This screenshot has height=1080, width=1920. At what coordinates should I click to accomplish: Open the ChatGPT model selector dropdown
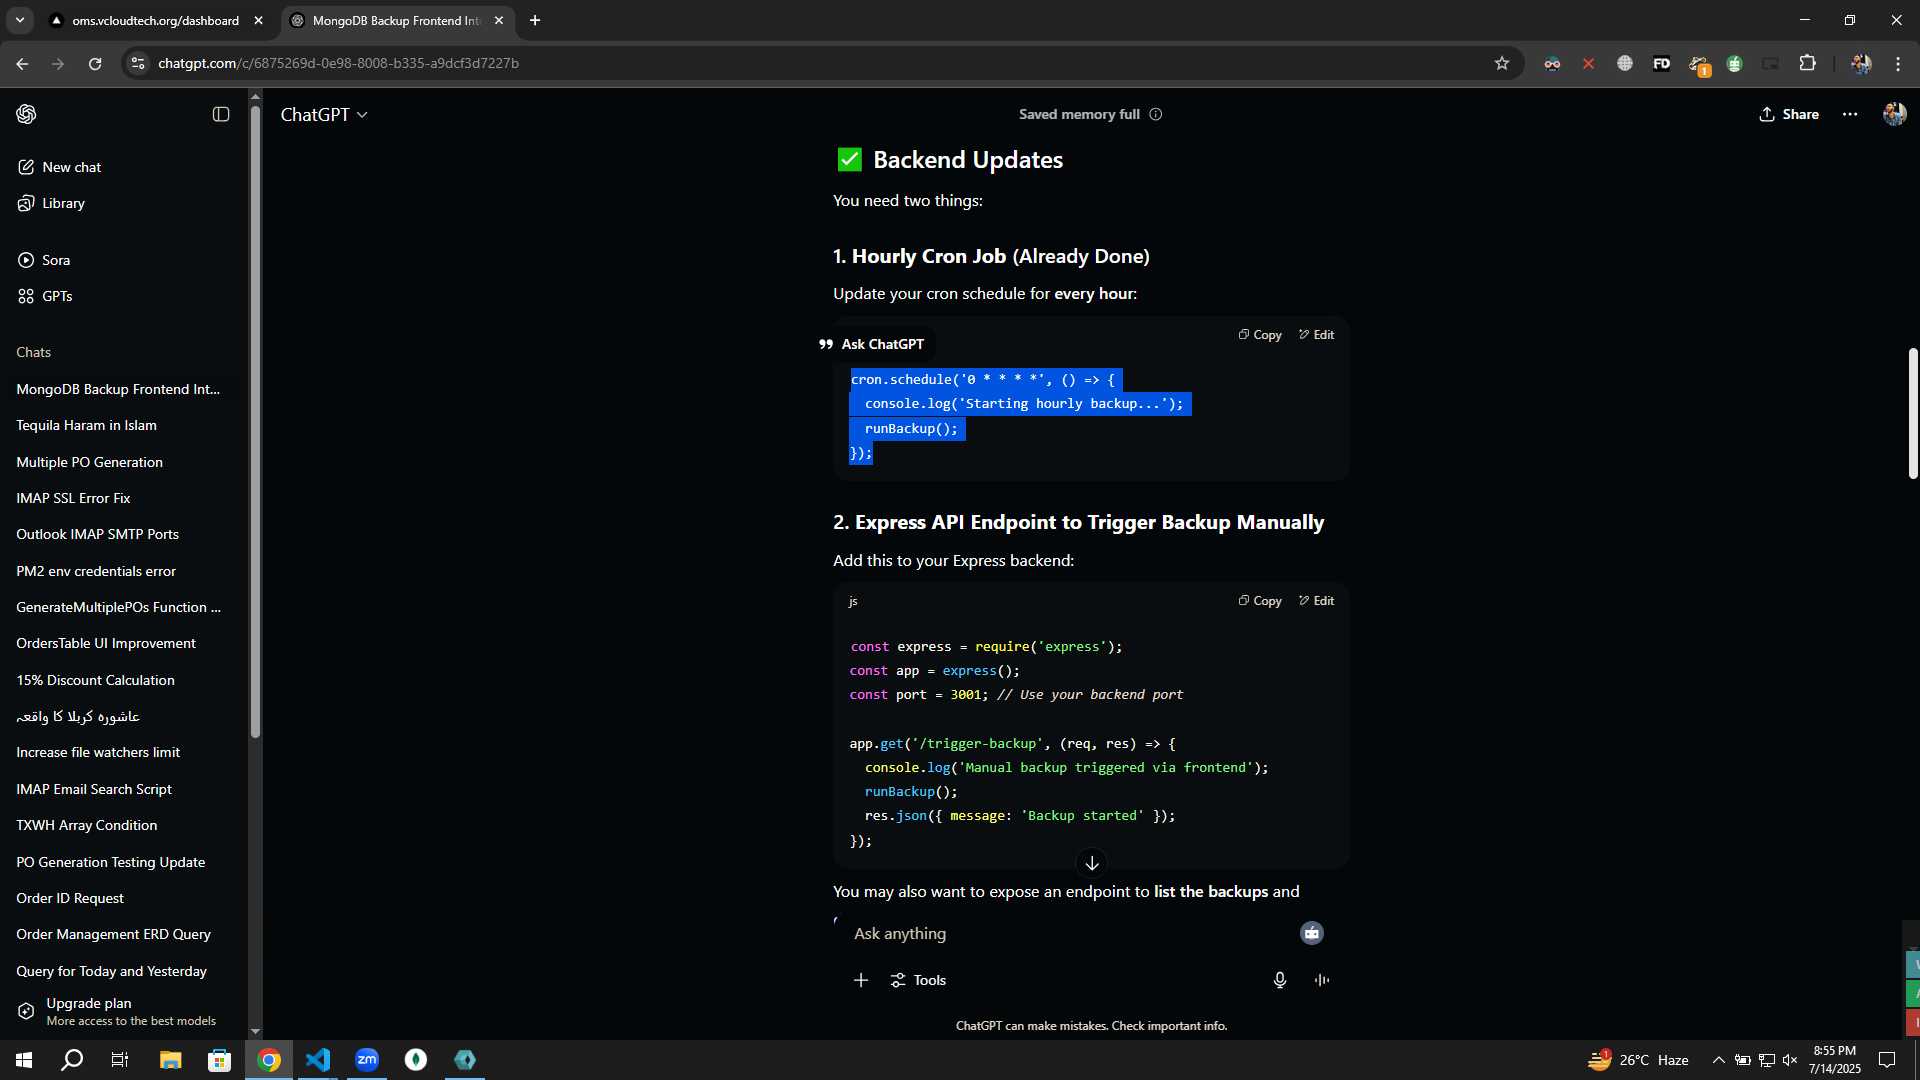324,115
